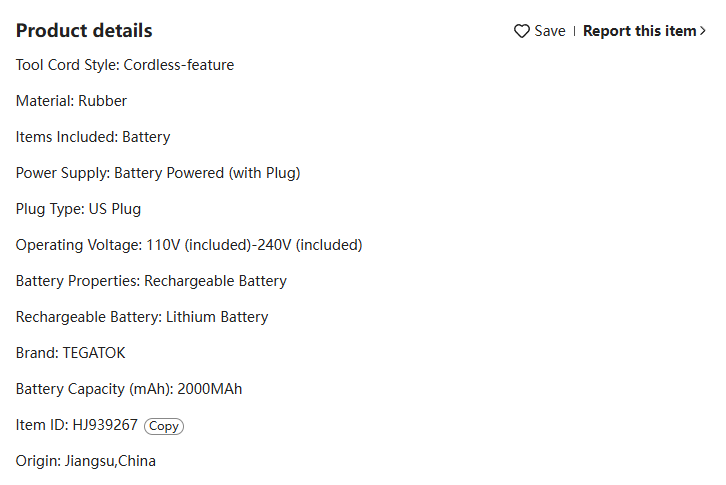Click the Plug Type: US Plug text
The width and height of the screenshot is (726, 485).
pyautogui.click(x=78, y=209)
